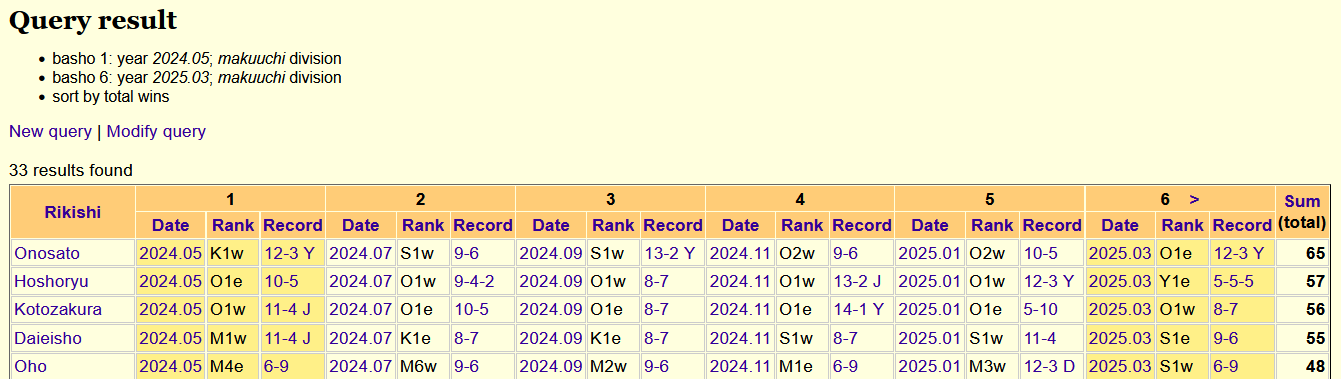Open rikishi Onosato's profile link
The height and width of the screenshot is (379, 1341).
pyautogui.click(x=47, y=254)
